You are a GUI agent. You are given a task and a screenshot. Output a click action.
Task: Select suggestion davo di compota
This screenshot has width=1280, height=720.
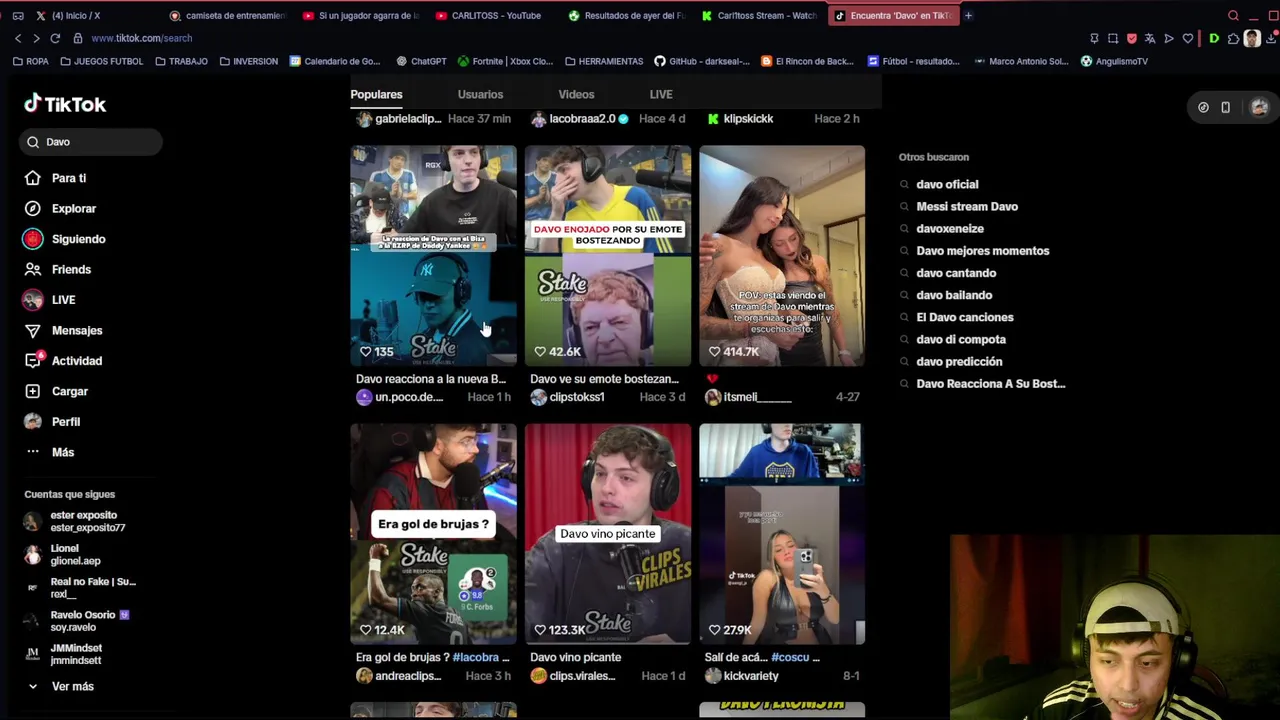[x=961, y=339]
